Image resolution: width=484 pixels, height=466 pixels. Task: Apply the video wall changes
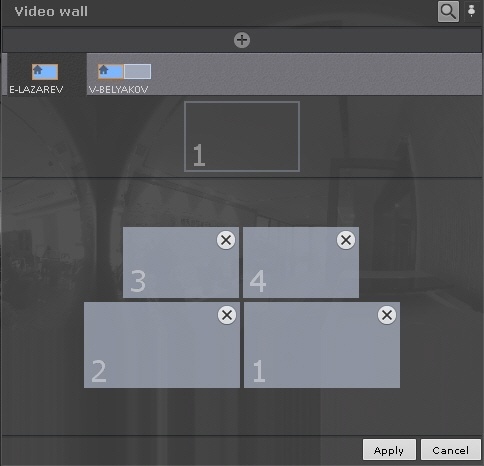pos(389,450)
